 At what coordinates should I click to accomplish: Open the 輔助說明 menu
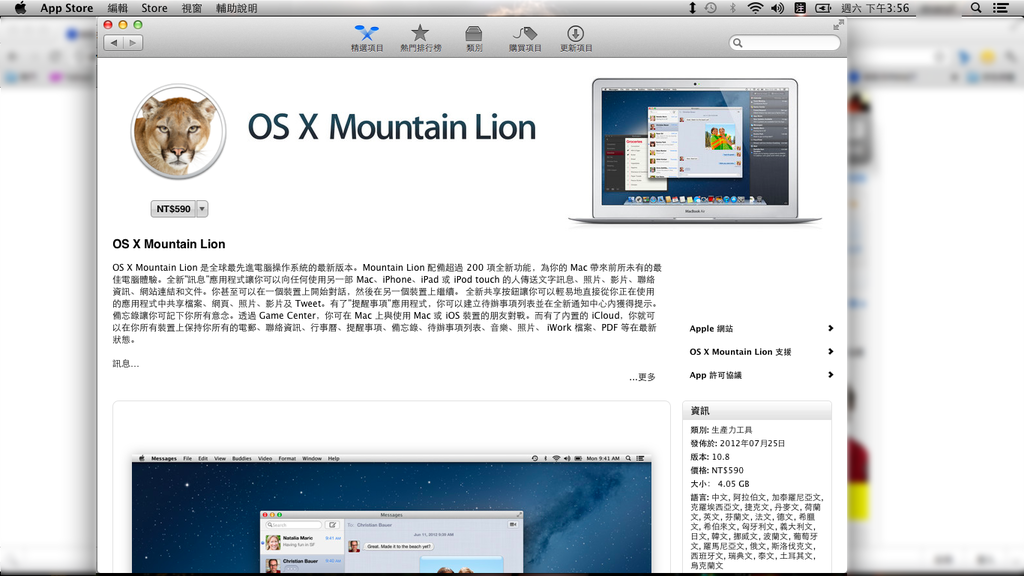point(236,8)
